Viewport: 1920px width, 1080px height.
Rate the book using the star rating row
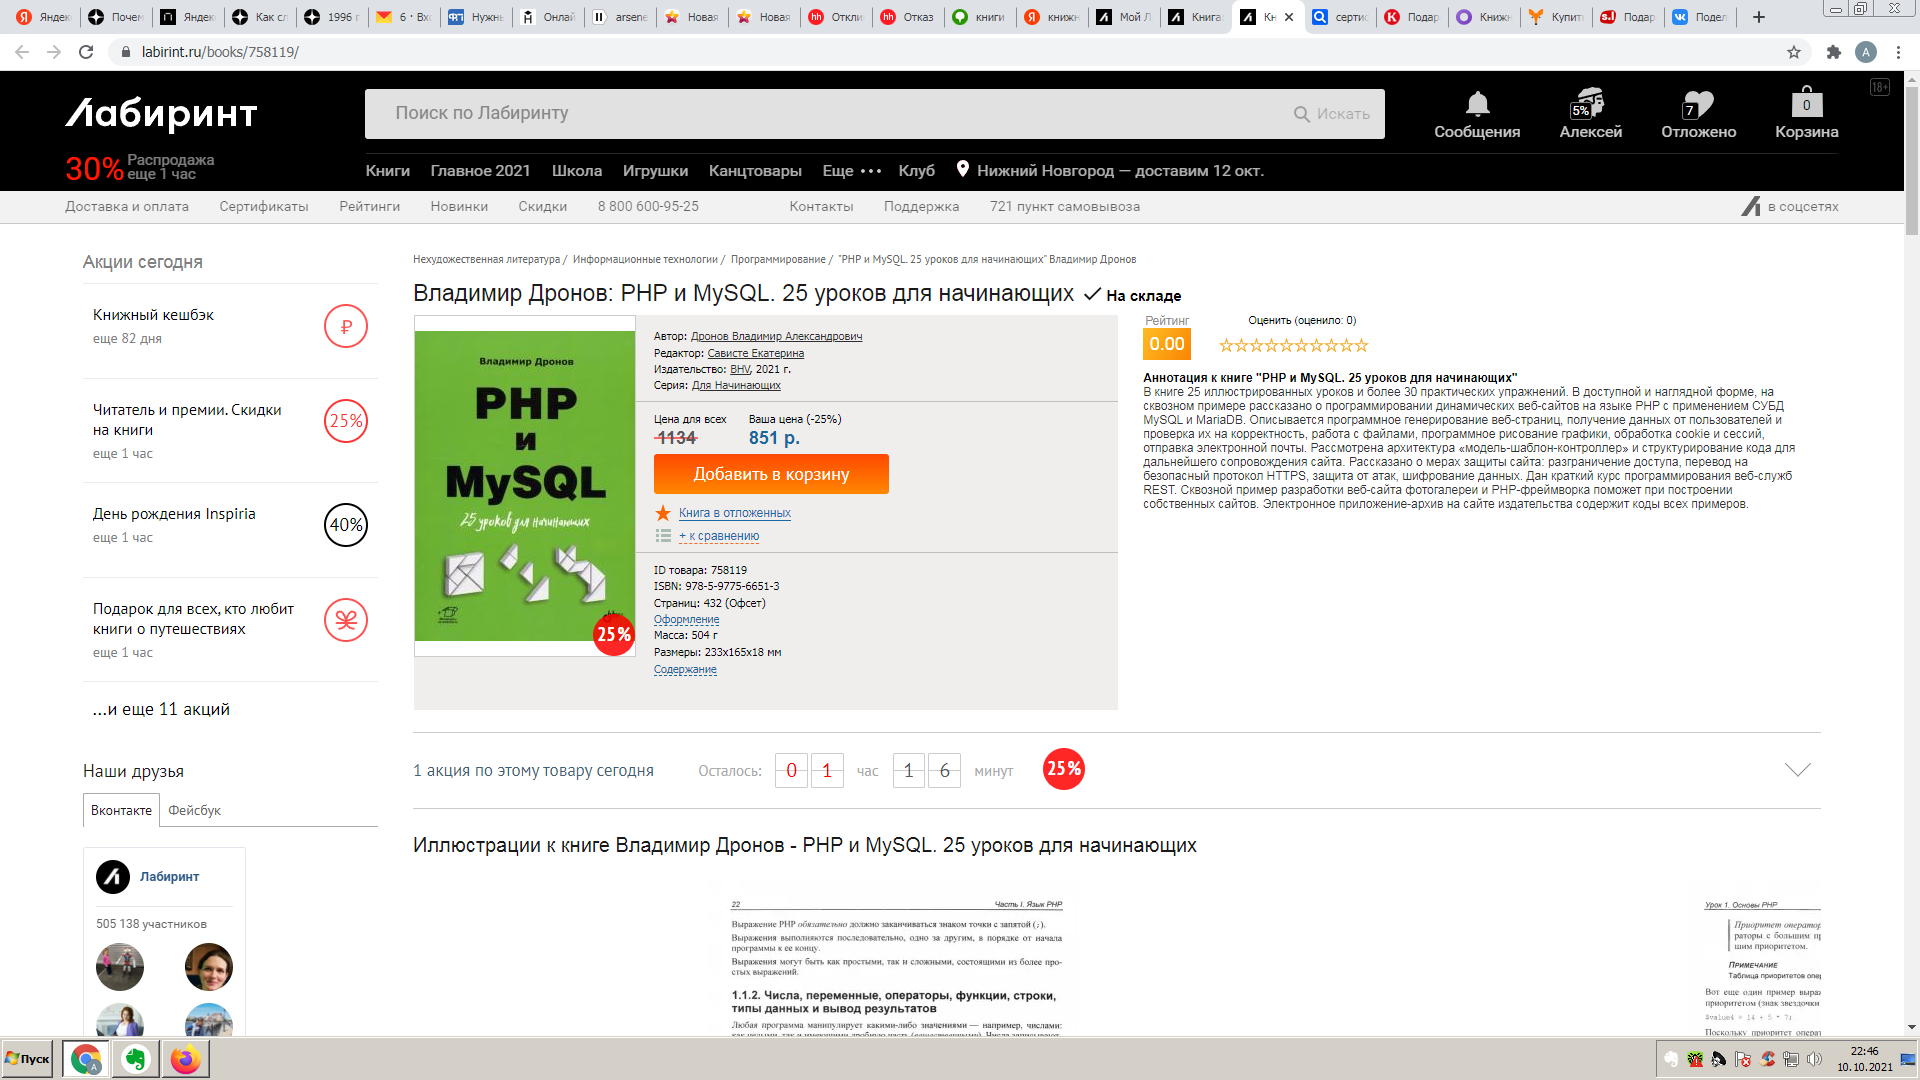(1293, 345)
